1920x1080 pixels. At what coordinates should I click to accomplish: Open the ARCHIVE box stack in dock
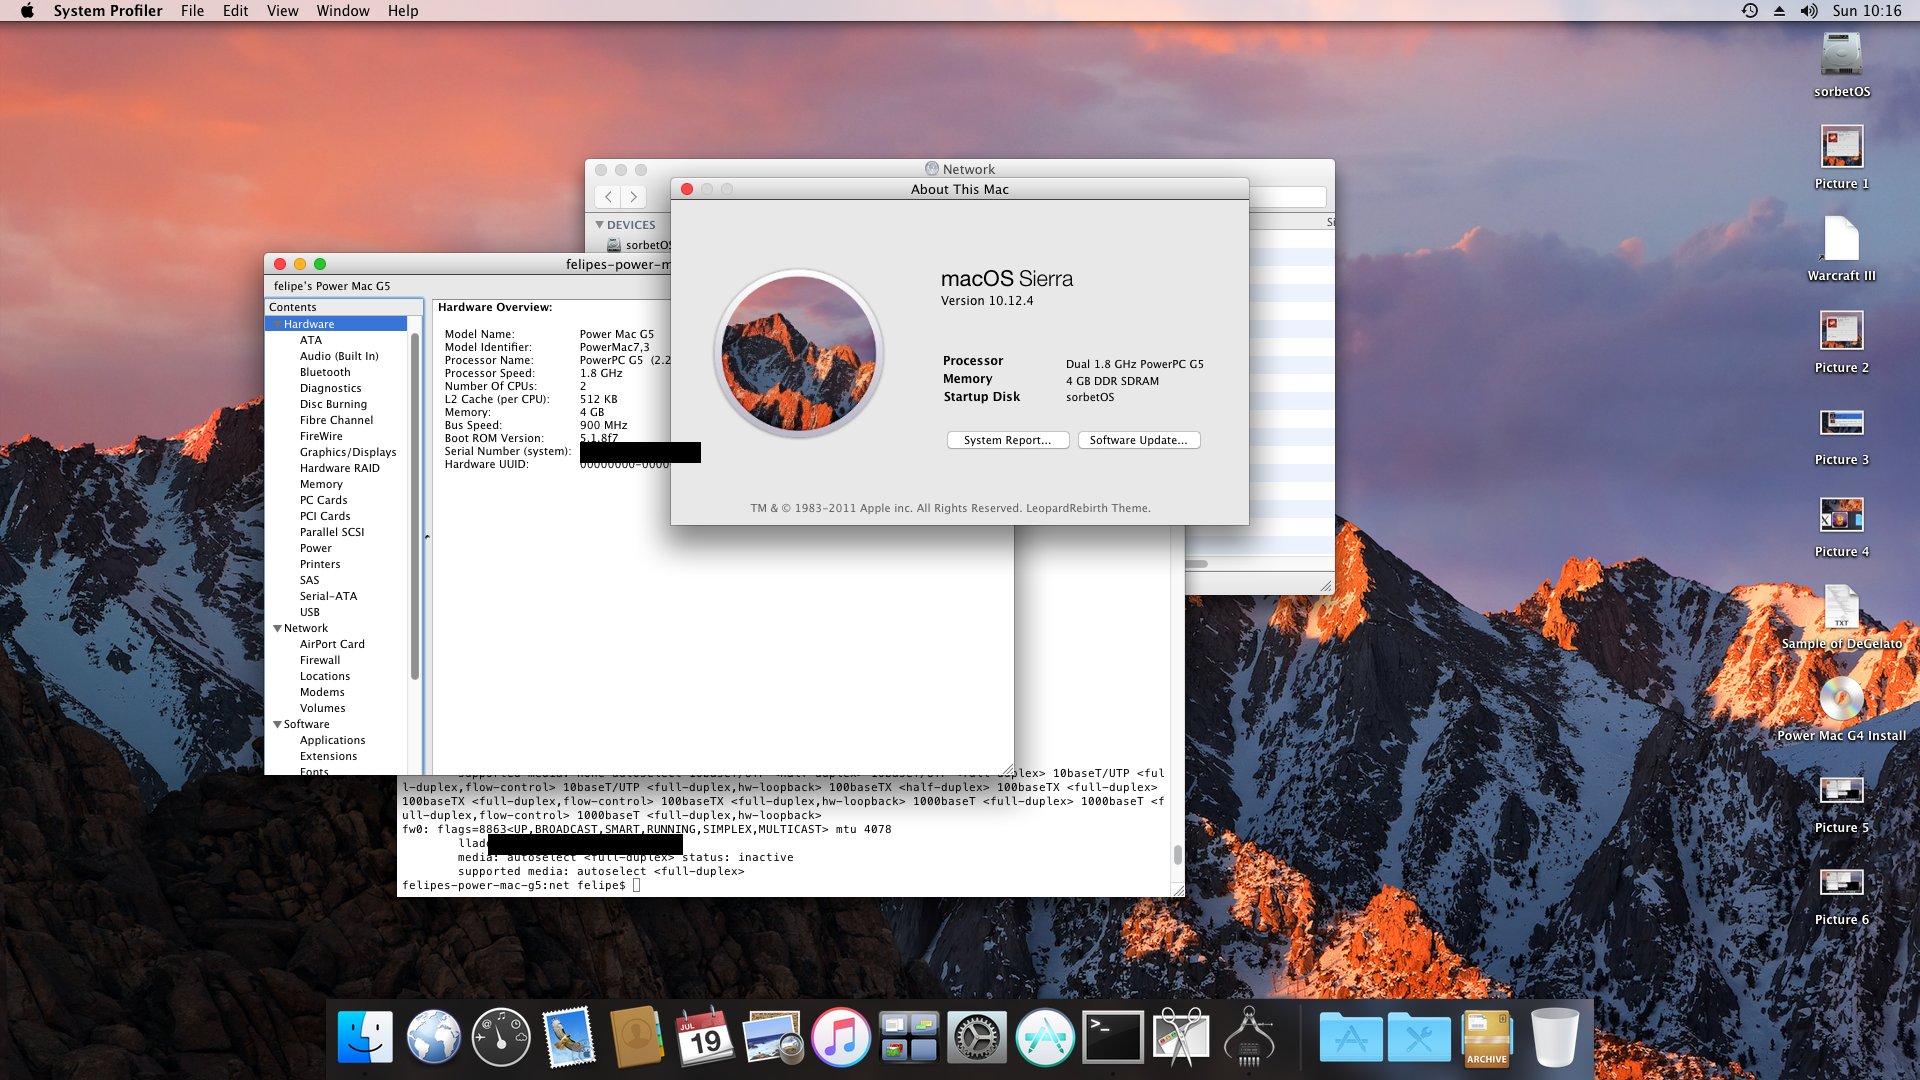1487,1037
